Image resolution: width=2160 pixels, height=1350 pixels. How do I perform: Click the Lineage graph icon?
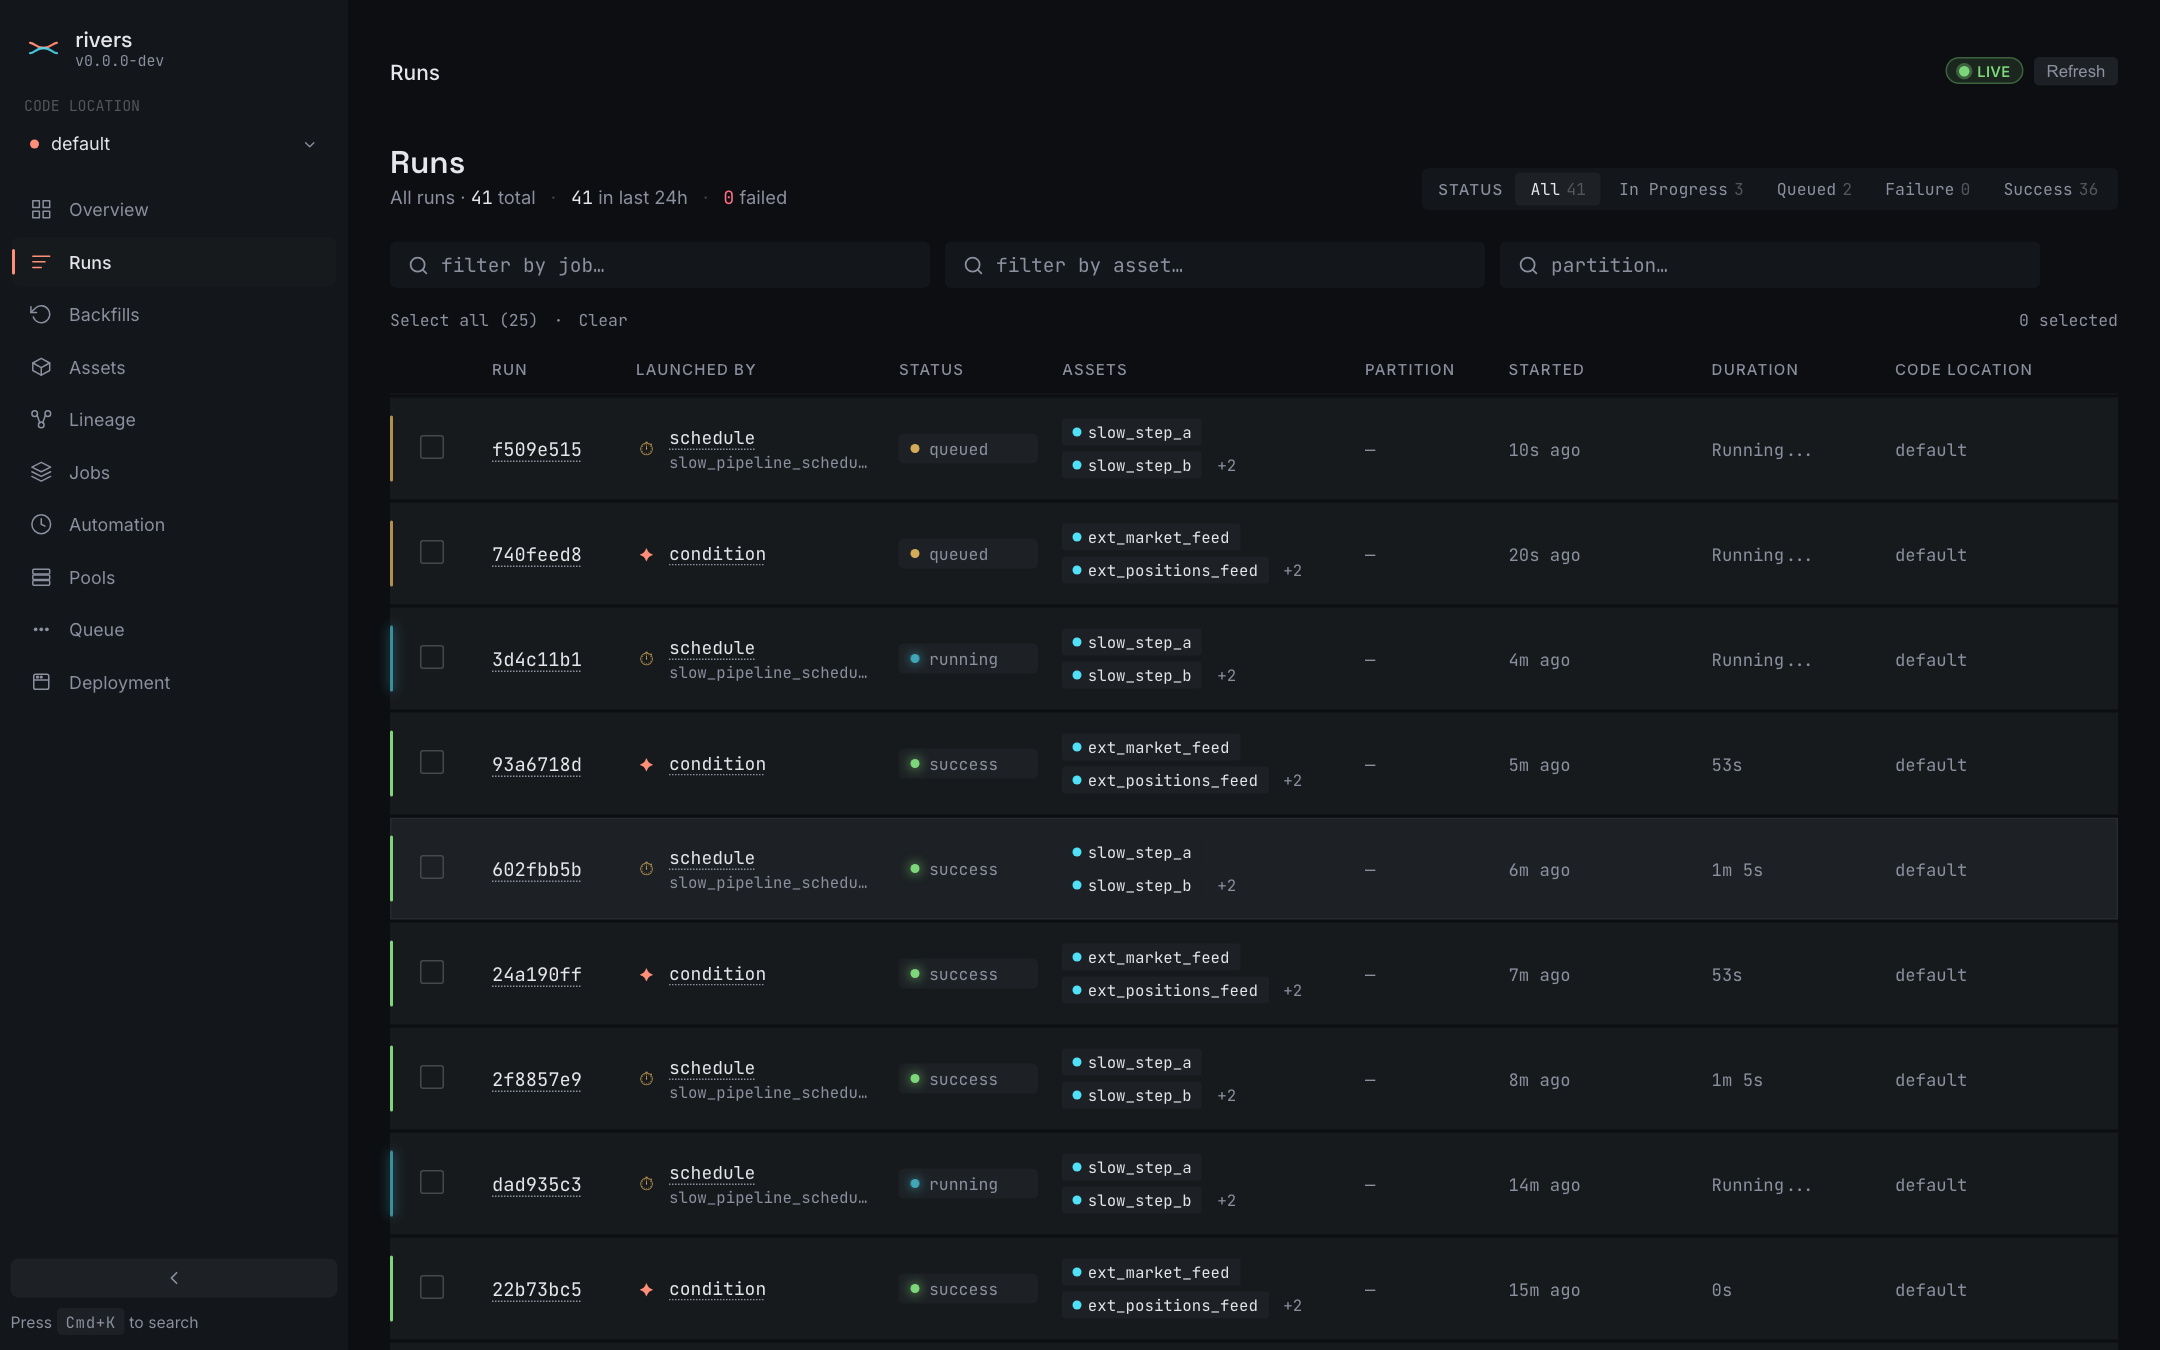point(41,420)
